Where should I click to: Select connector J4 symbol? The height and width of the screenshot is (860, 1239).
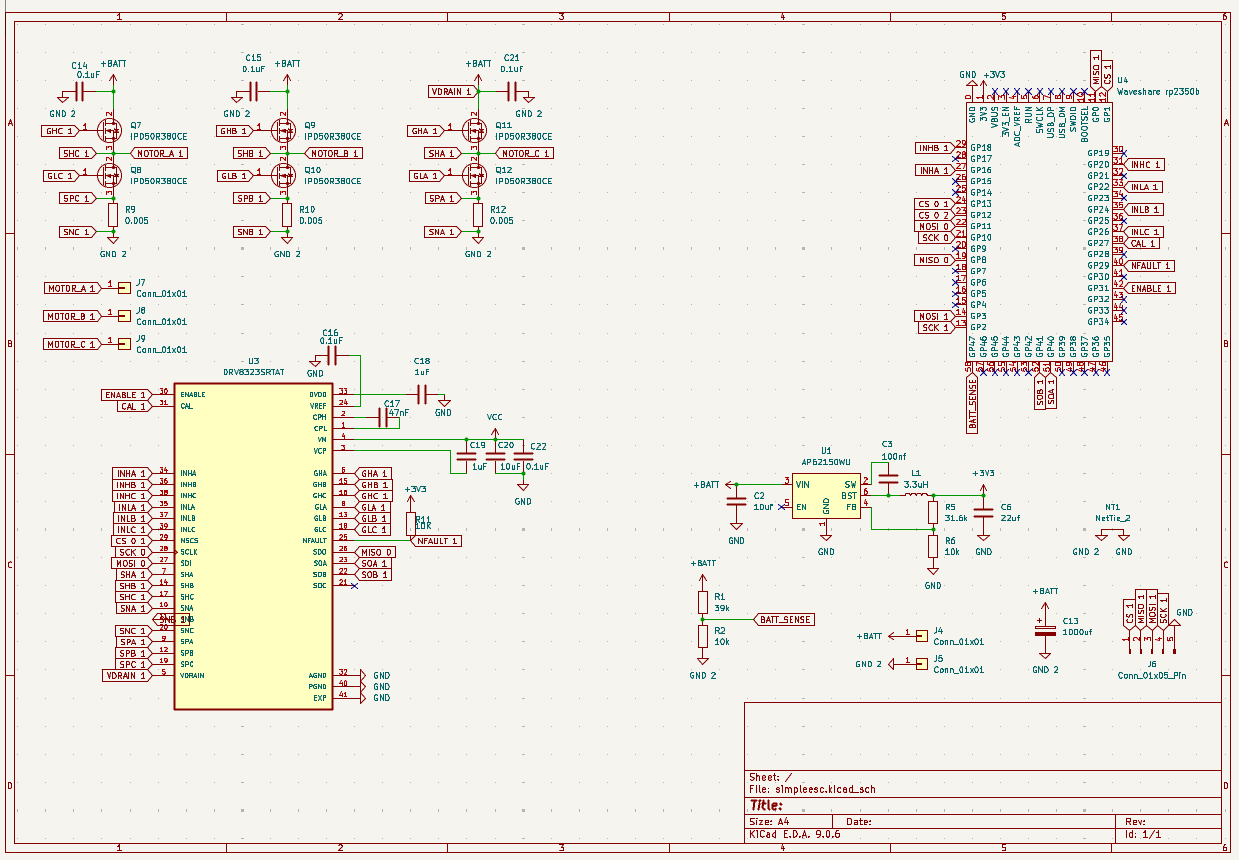coord(921,634)
